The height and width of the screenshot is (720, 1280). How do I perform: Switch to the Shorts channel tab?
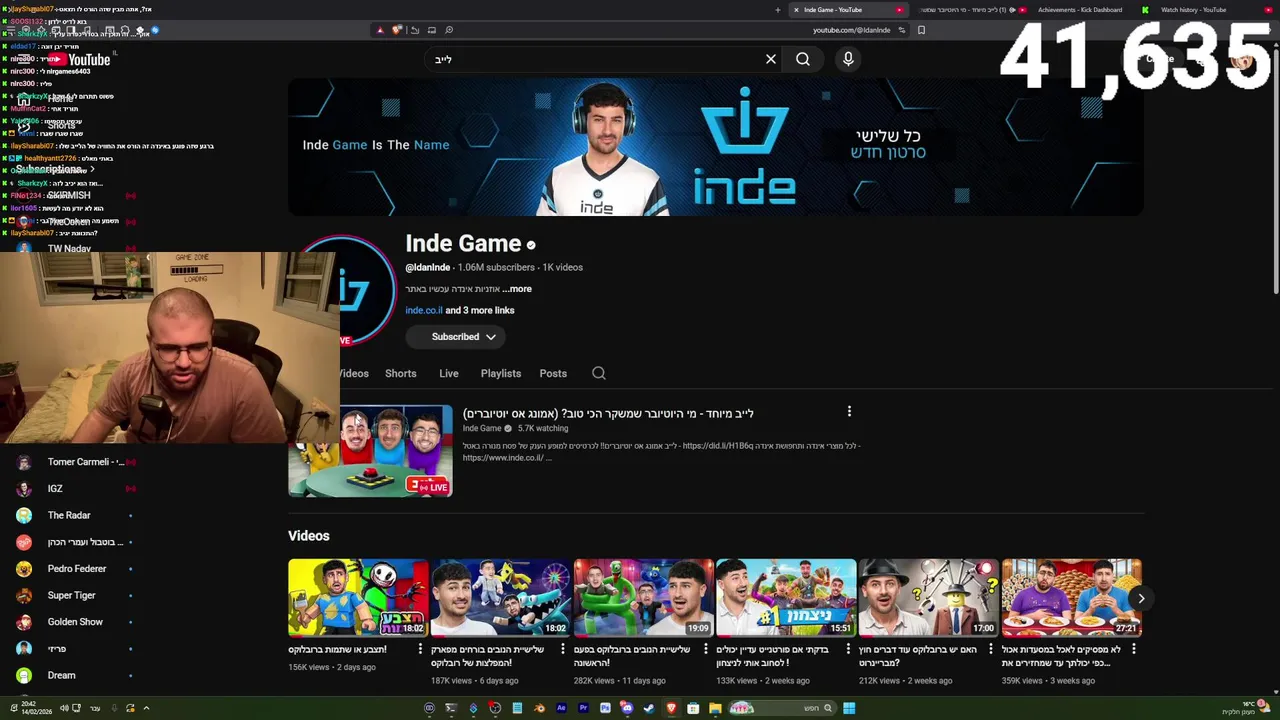point(401,373)
